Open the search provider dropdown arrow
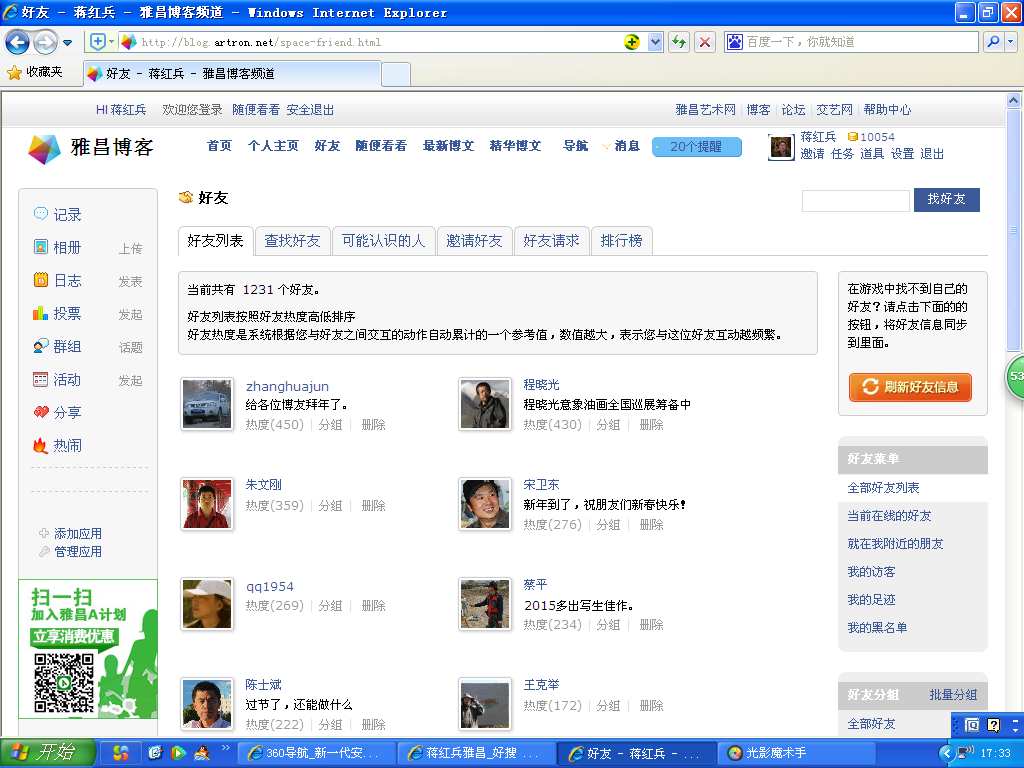 [x=1010, y=42]
